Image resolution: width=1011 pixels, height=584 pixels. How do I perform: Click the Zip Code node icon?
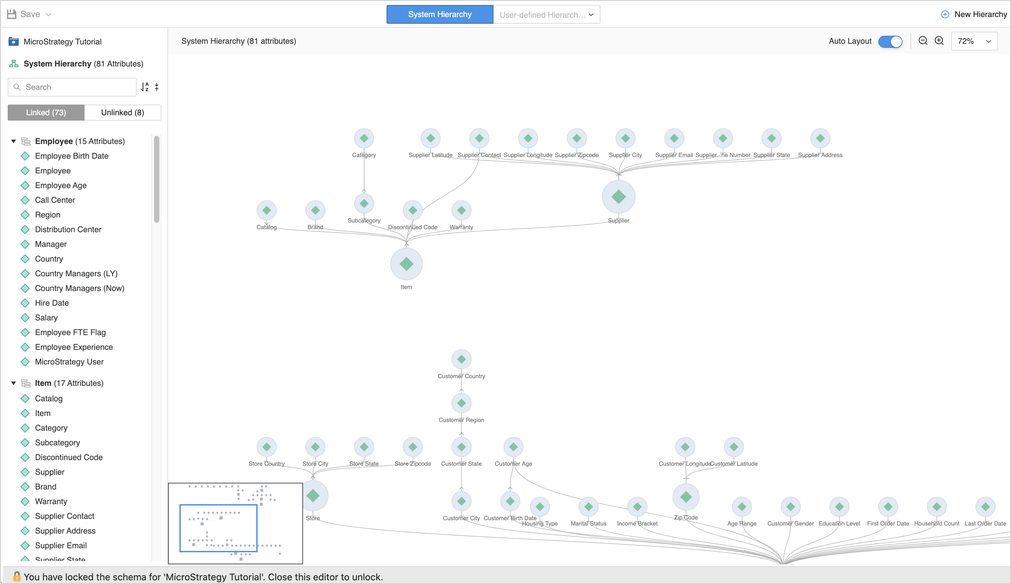click(x=685, y=496)
